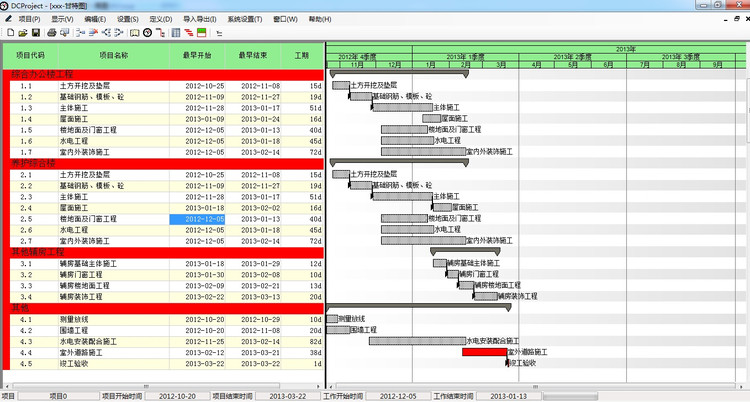This screenshot has height=402, width=750.
Task: Select the 其他 group header row
Action: coord(160,308)
